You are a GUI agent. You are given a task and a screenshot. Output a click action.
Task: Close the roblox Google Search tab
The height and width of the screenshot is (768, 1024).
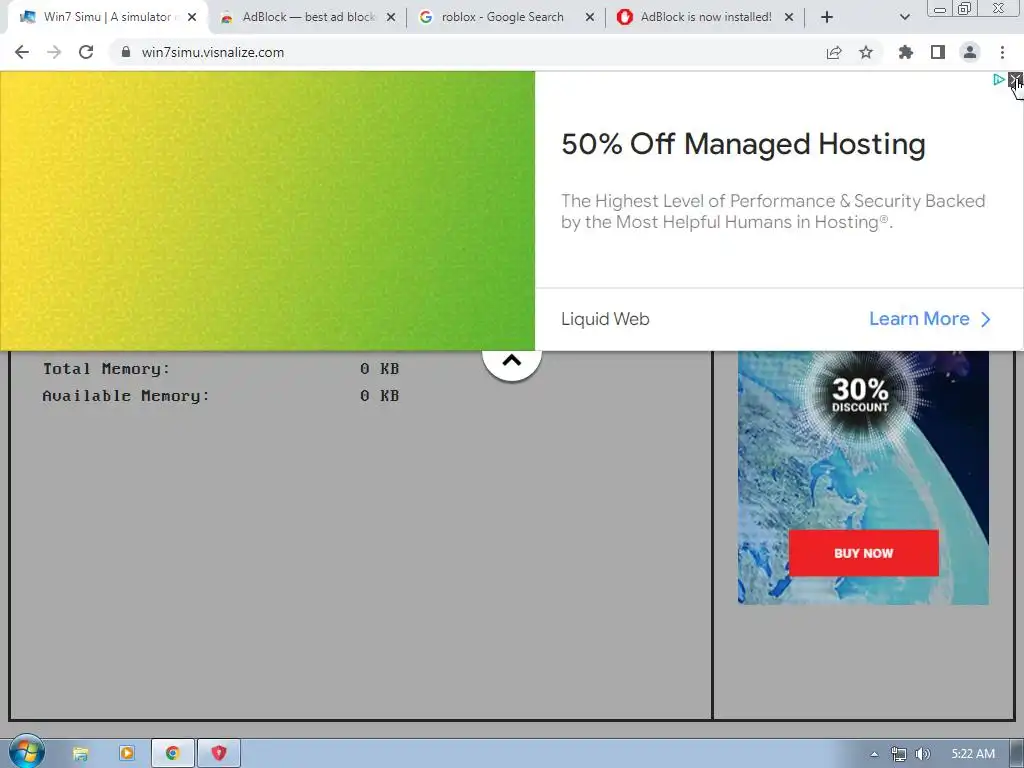pyautogui.click(x=590, y=18)
